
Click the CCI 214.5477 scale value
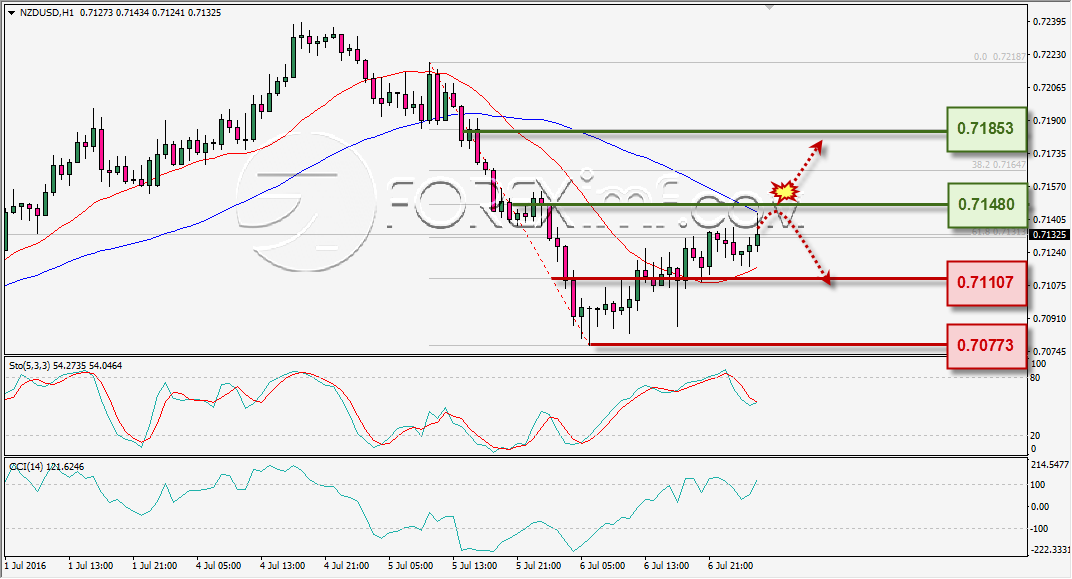click(1049, 464)
